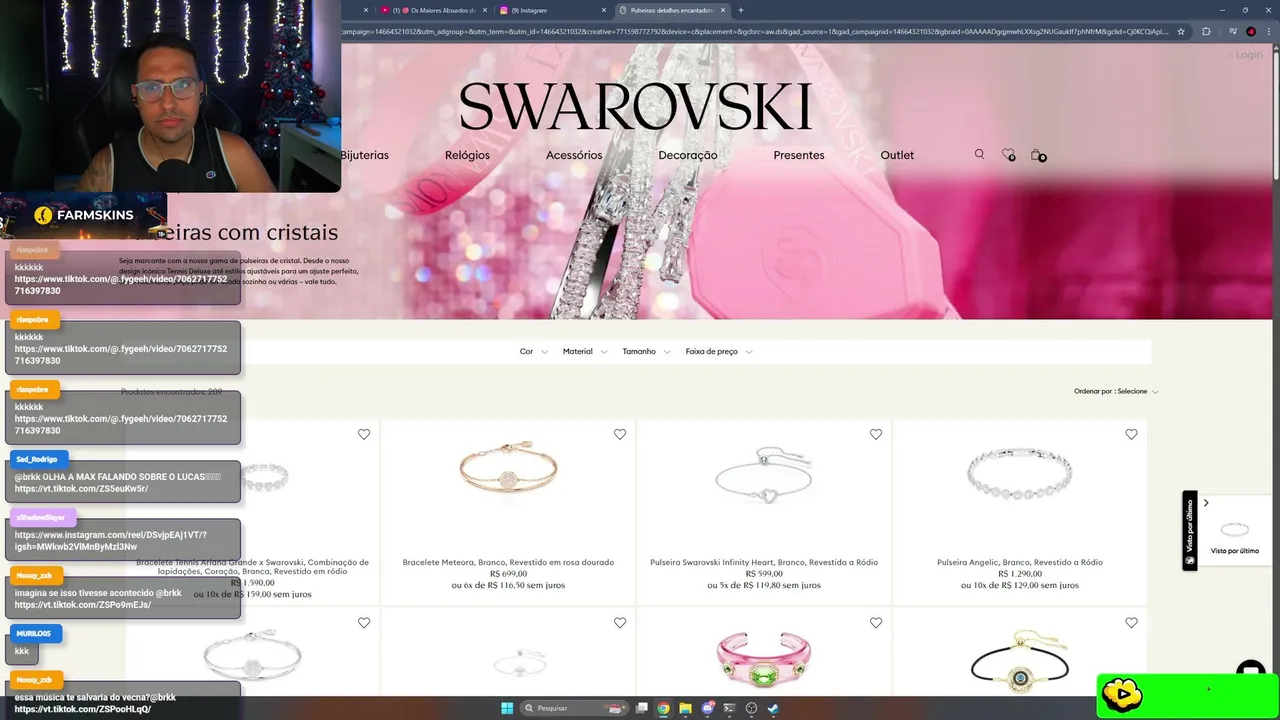Open the Presentes menu
The image size is (1280, 720).
(x=799, y=155)
